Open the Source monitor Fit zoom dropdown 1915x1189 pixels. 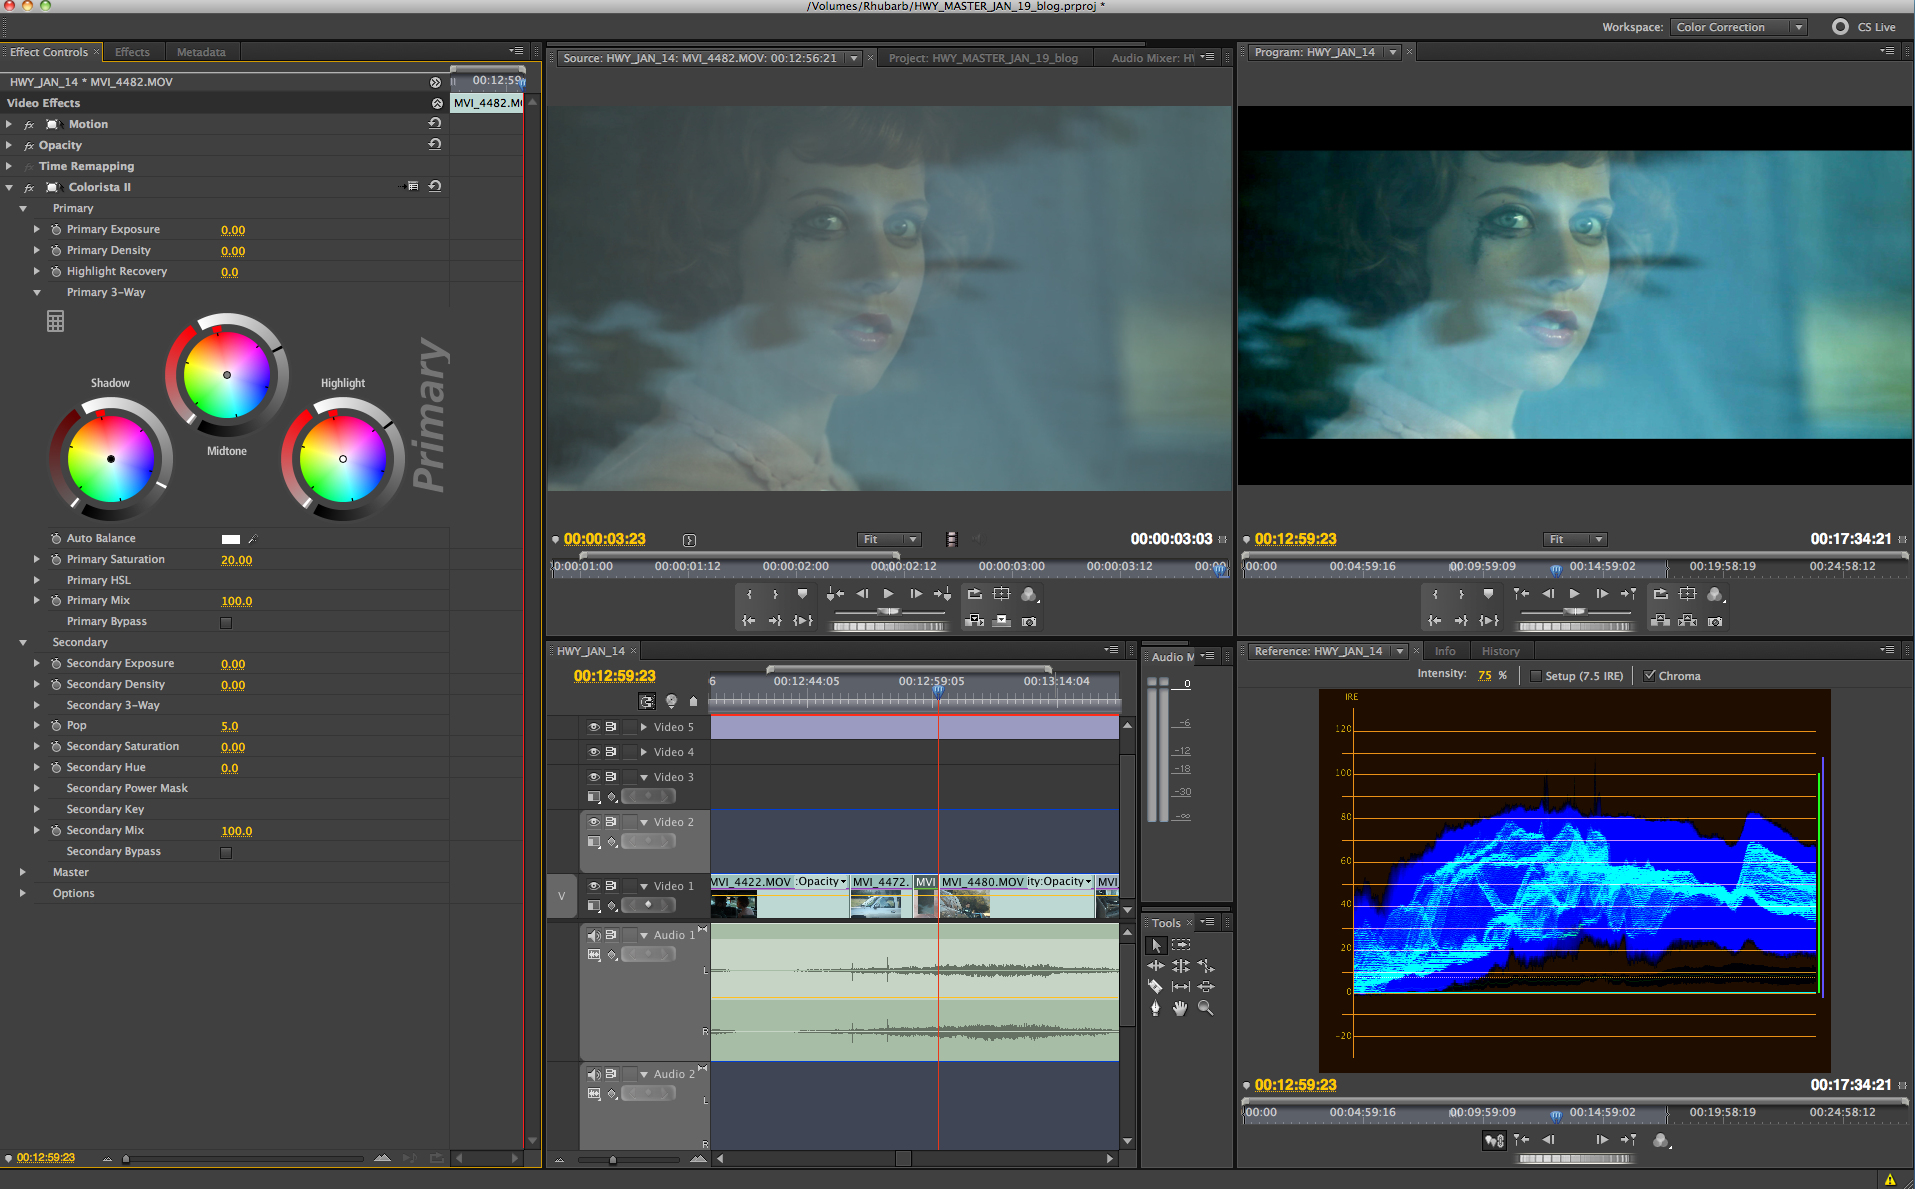[889, 539]
